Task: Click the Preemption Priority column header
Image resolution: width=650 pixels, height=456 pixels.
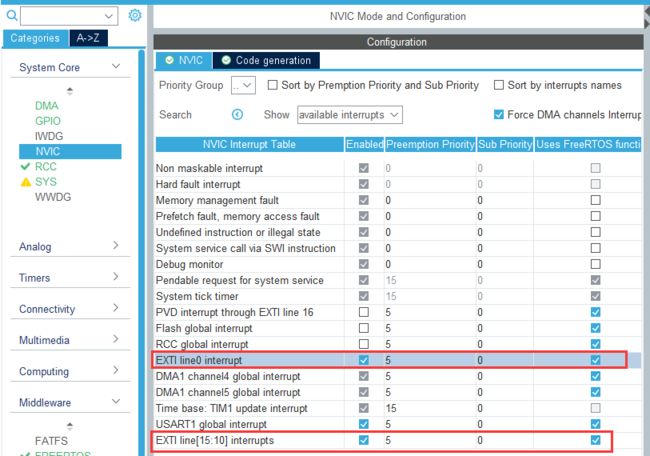Action: (428, 145)
